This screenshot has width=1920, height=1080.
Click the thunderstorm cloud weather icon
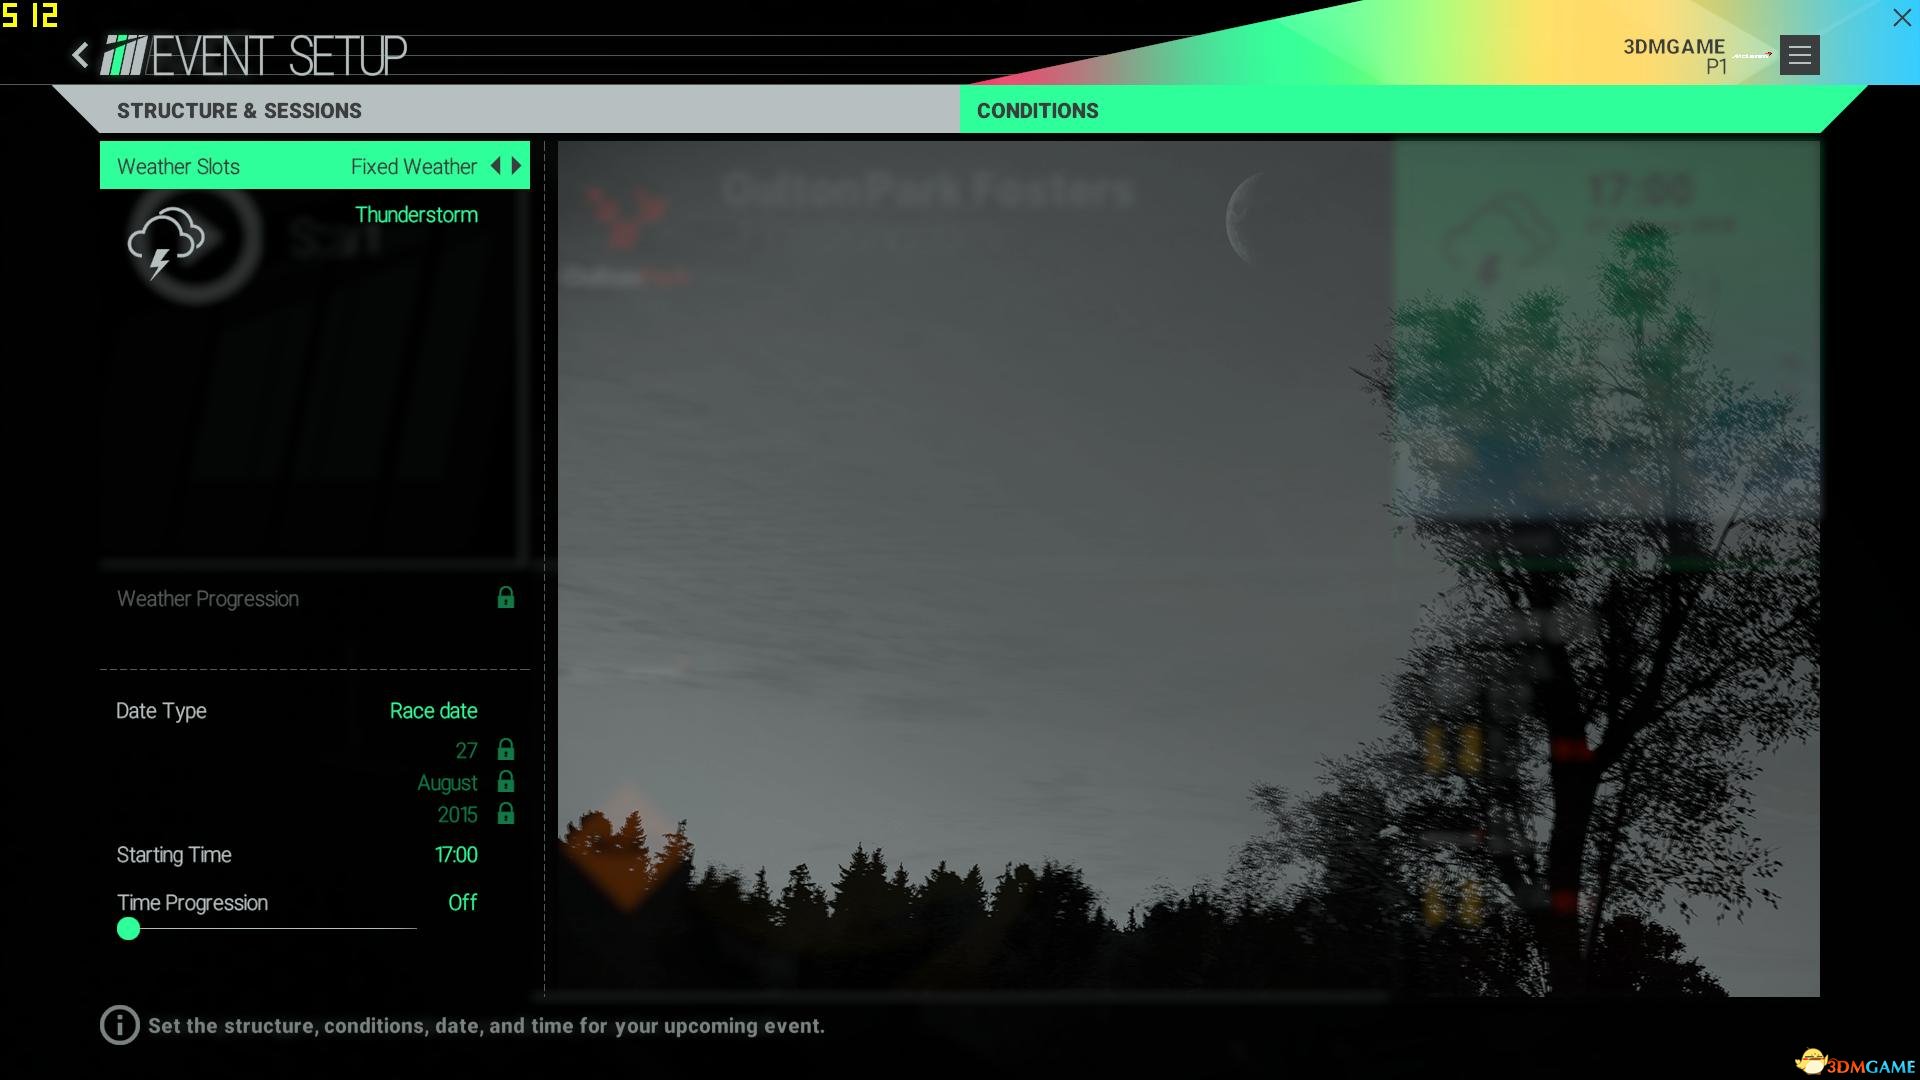click(x=165, y=243)
